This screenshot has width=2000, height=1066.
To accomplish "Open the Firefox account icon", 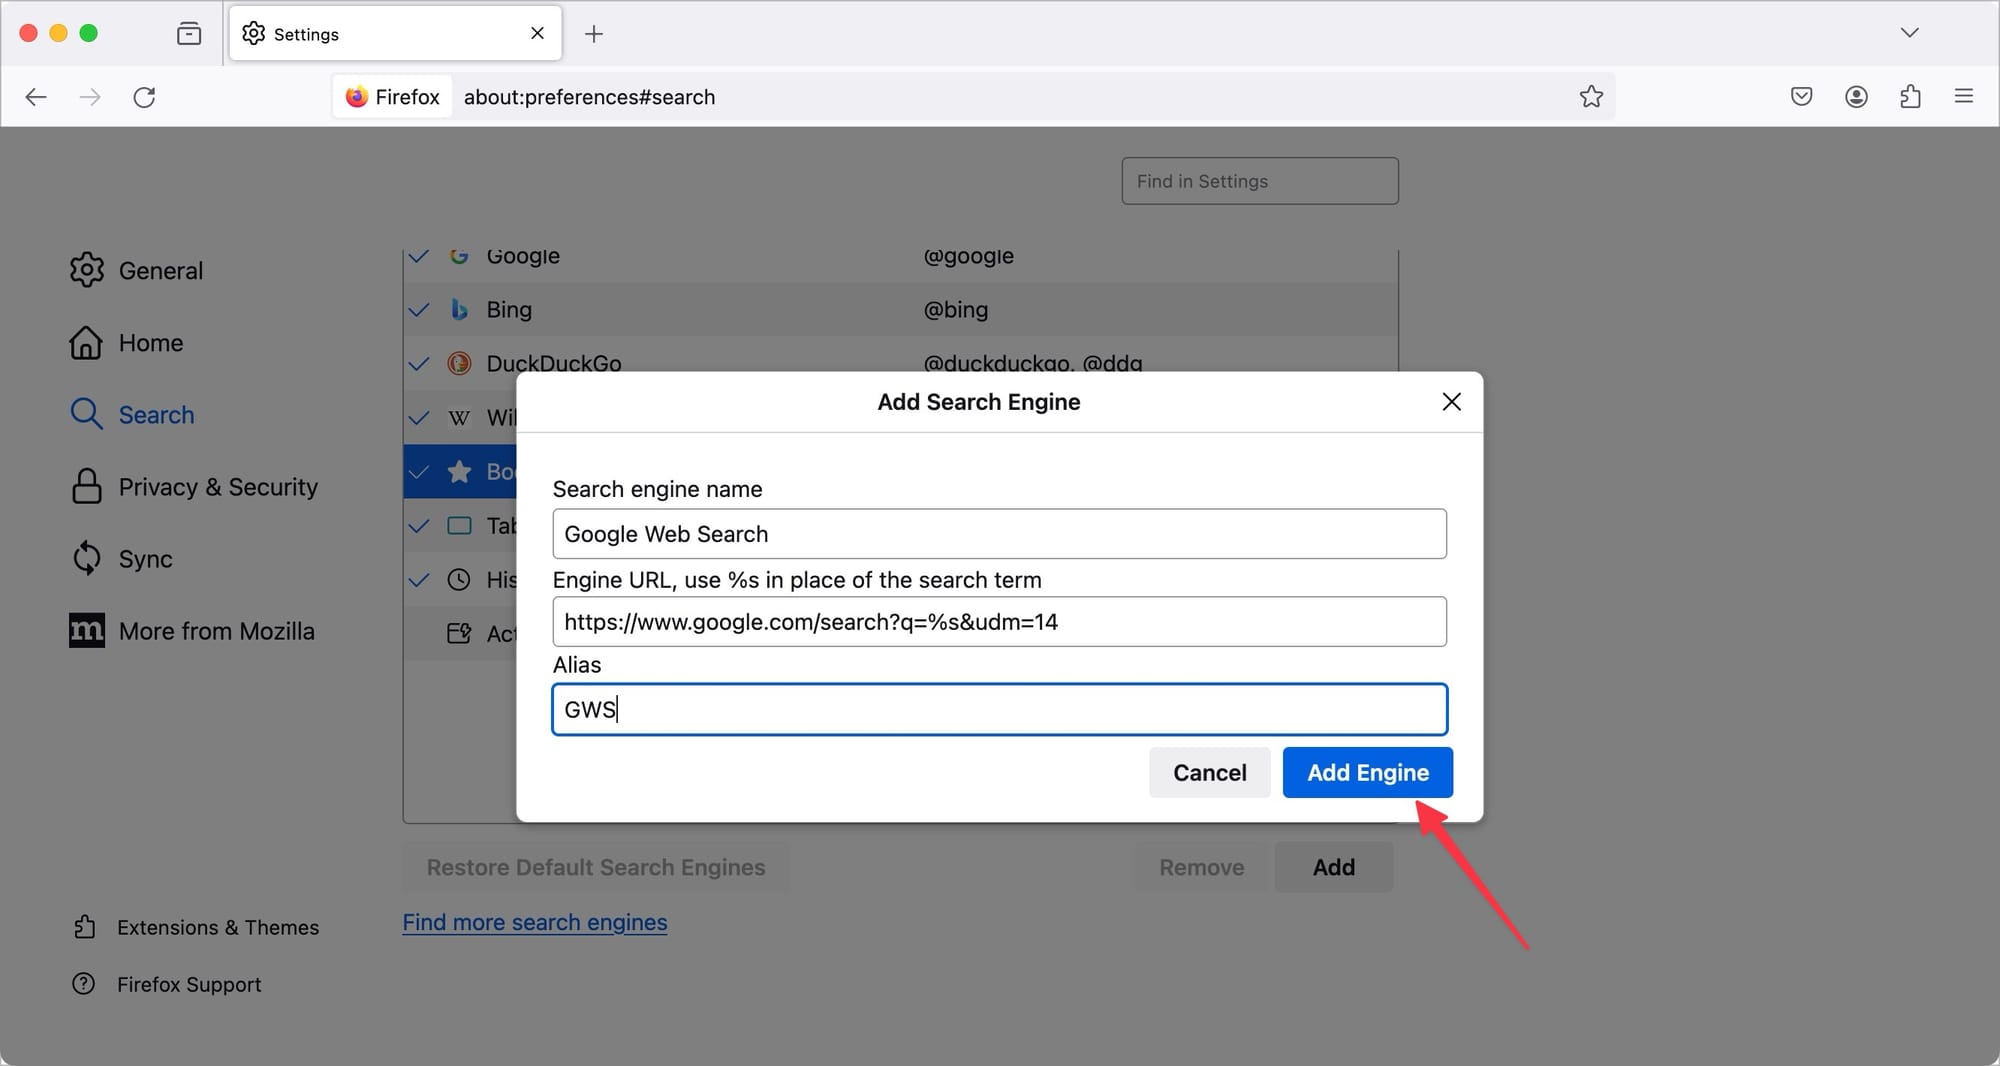I will [x=1856, y=97].
